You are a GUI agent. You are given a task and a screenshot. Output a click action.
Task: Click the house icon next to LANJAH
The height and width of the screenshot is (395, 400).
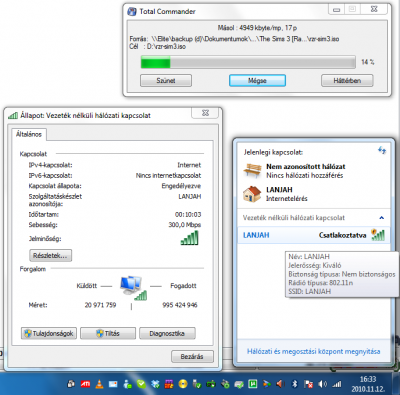click(252, 194)
